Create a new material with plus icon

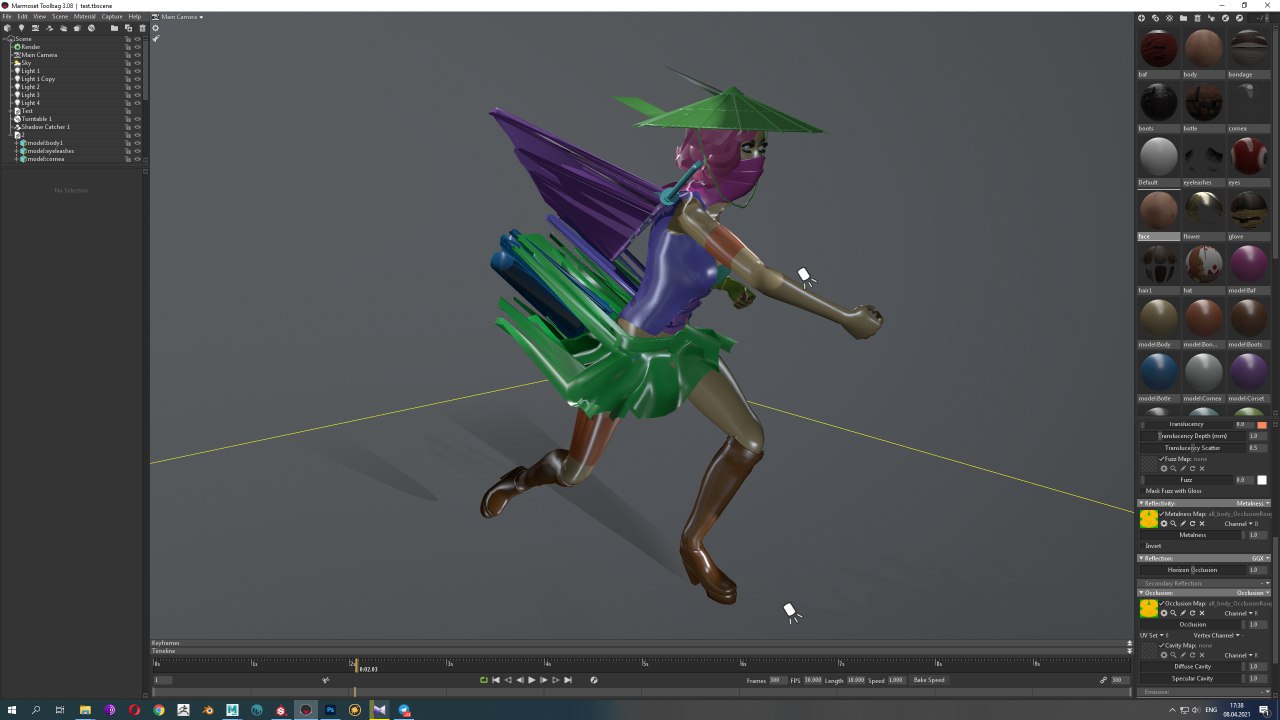[x=1141, y=18]
